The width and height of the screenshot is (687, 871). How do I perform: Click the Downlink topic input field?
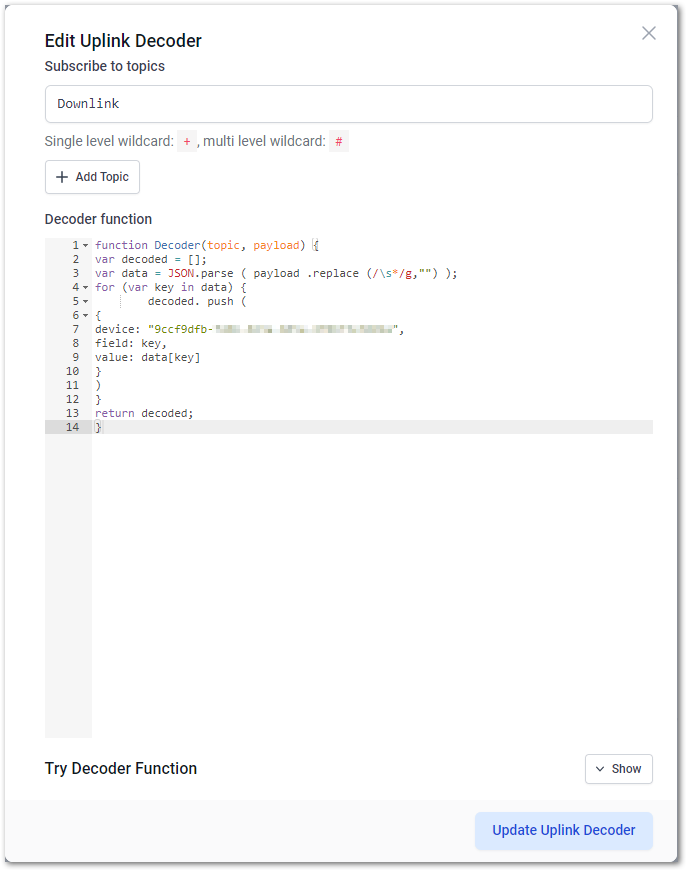pos(348,104)
